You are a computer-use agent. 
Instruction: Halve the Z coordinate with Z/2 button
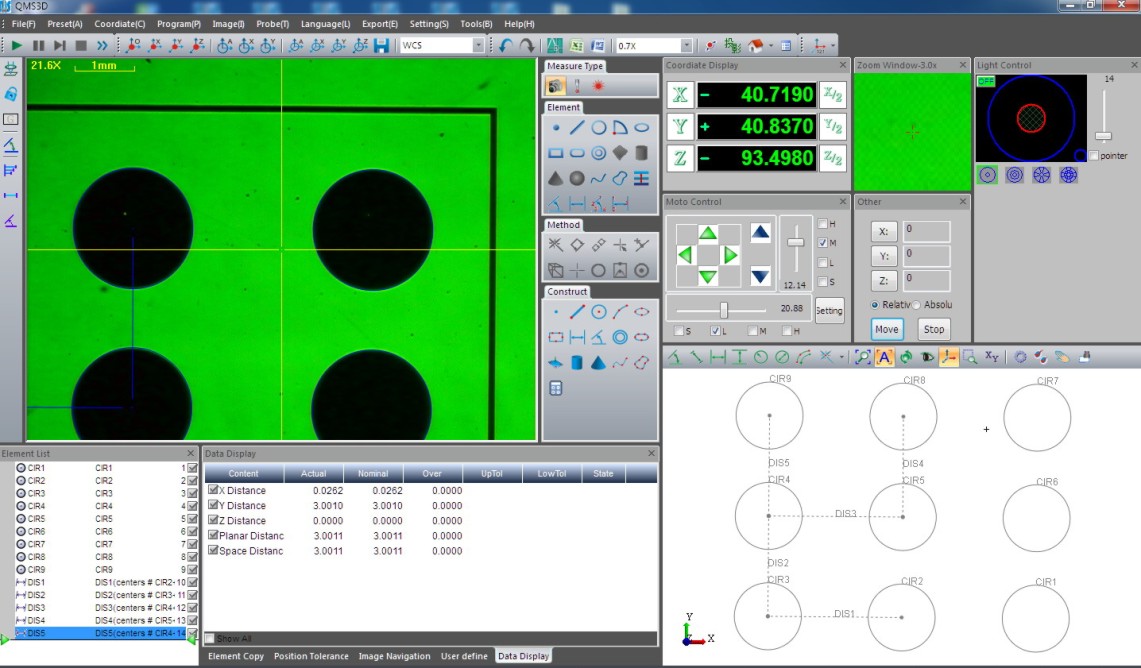pyautogui.click(x=832, y=157)
